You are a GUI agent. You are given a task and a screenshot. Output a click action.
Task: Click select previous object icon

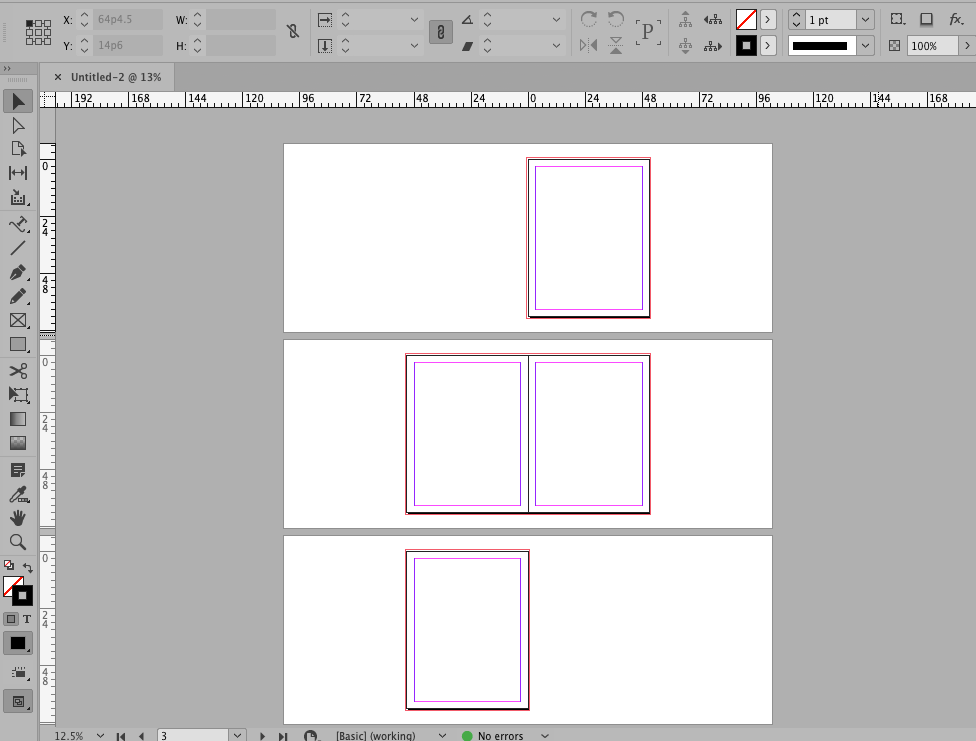713,19
